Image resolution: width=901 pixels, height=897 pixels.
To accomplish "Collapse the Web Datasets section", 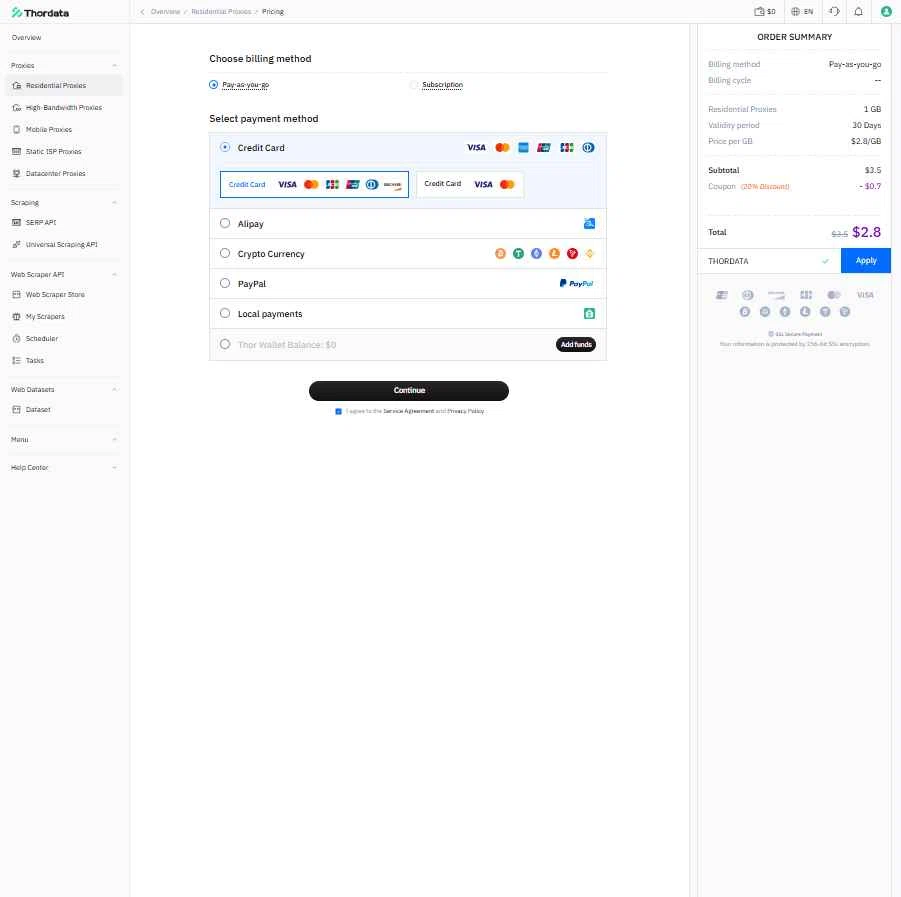I will pos(114,390).
